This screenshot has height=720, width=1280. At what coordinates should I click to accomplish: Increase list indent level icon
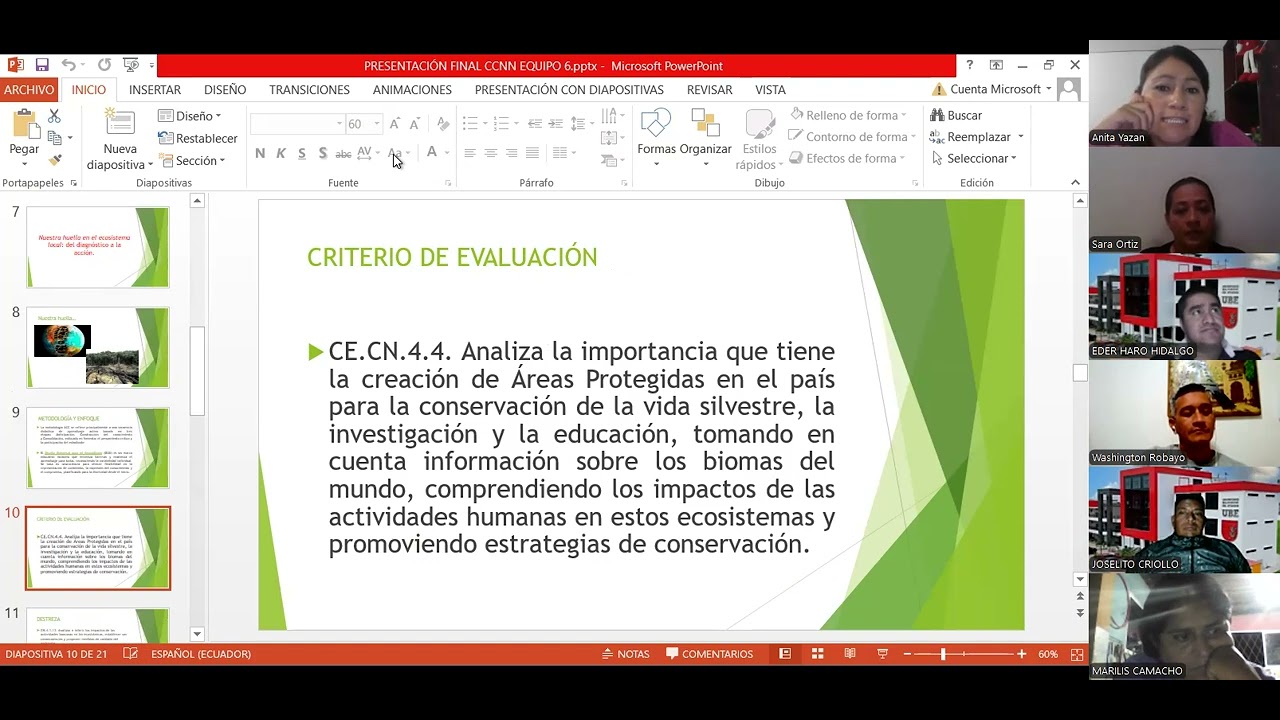(x=556, y=124)
